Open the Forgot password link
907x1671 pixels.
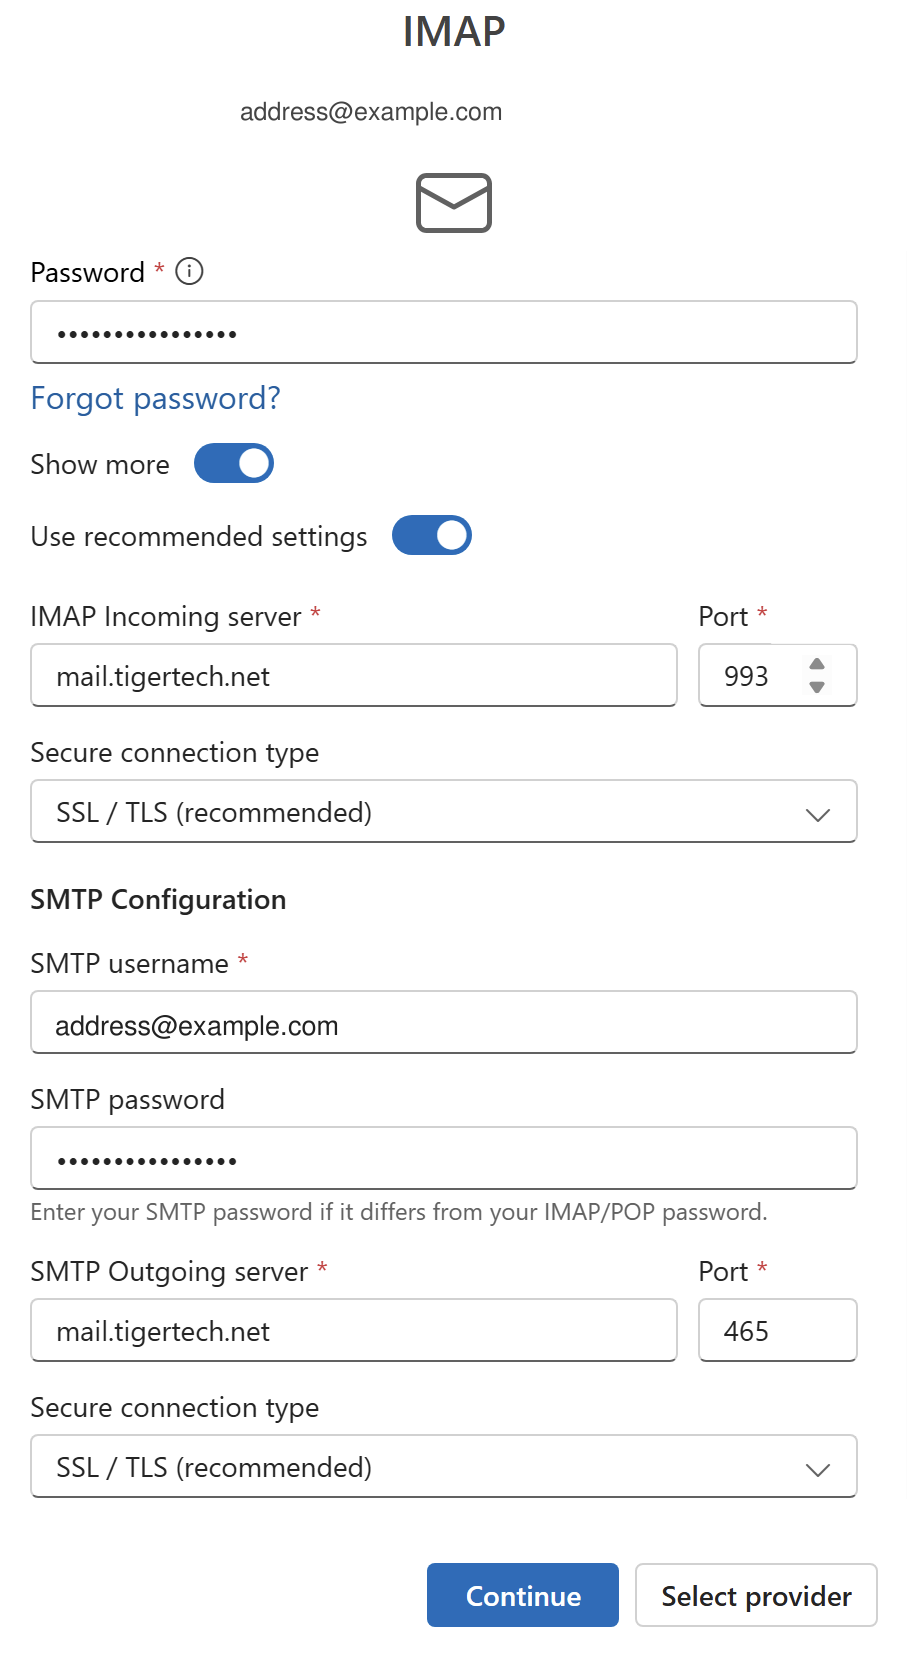pyautogui.click(x=155, y=398)
